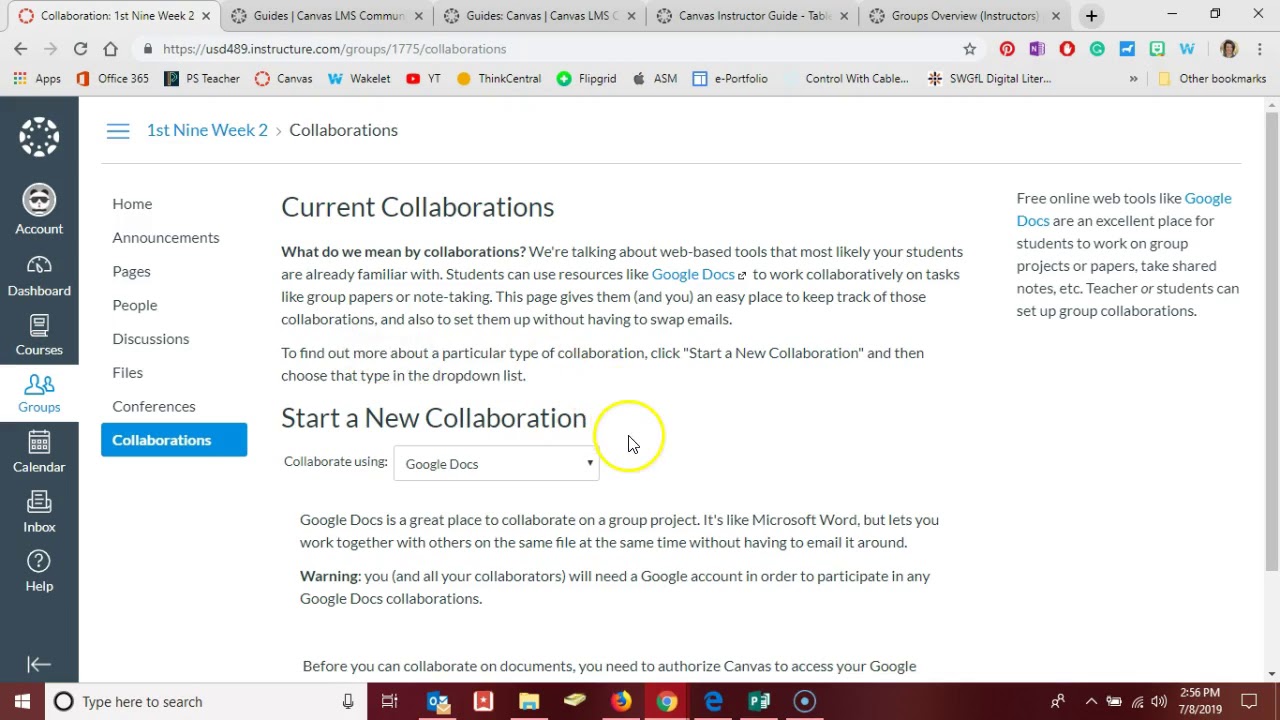Screen dimensions: 1280x720
Task: Collapse the global navigation sidebar arrow
Action: pyautogui.click(x=39, y=664)
